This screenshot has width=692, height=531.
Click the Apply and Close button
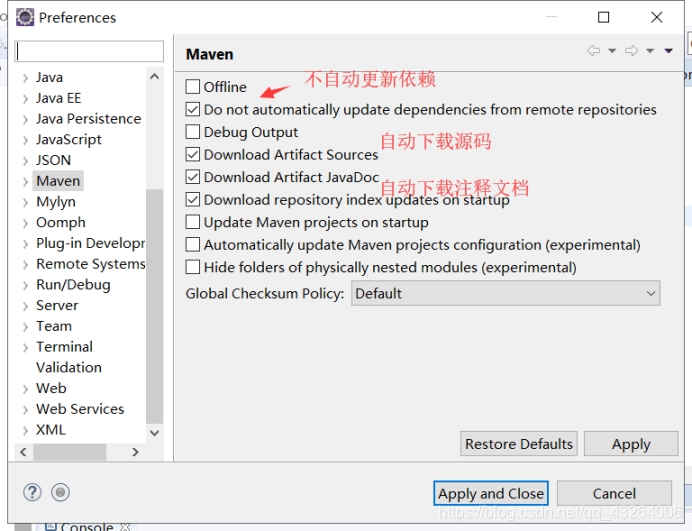(491, 493)
